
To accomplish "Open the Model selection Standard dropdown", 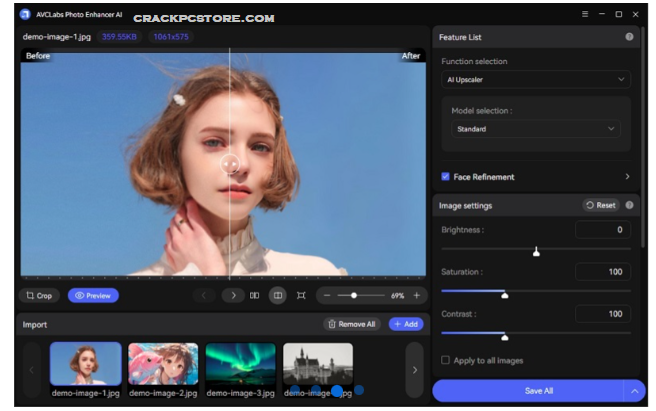I will 535,129.
